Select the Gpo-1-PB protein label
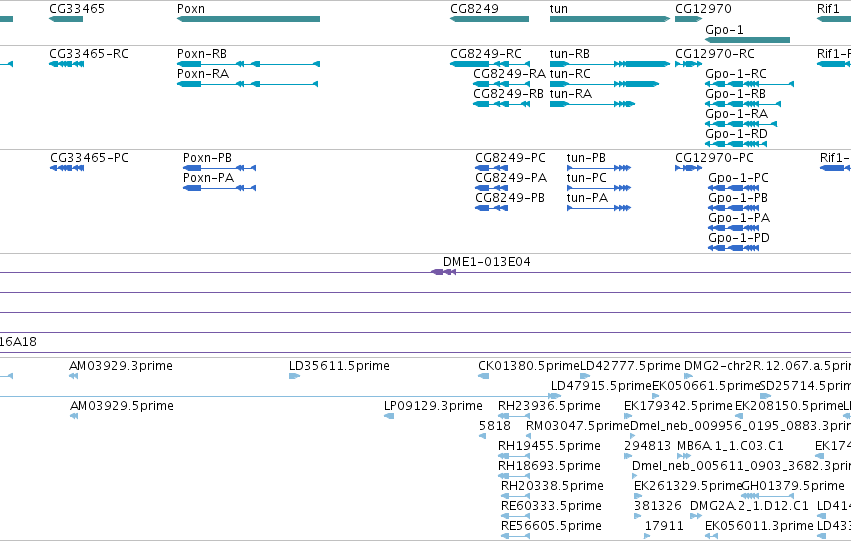Viewport: 851px width, 541px height. point(738,198)
